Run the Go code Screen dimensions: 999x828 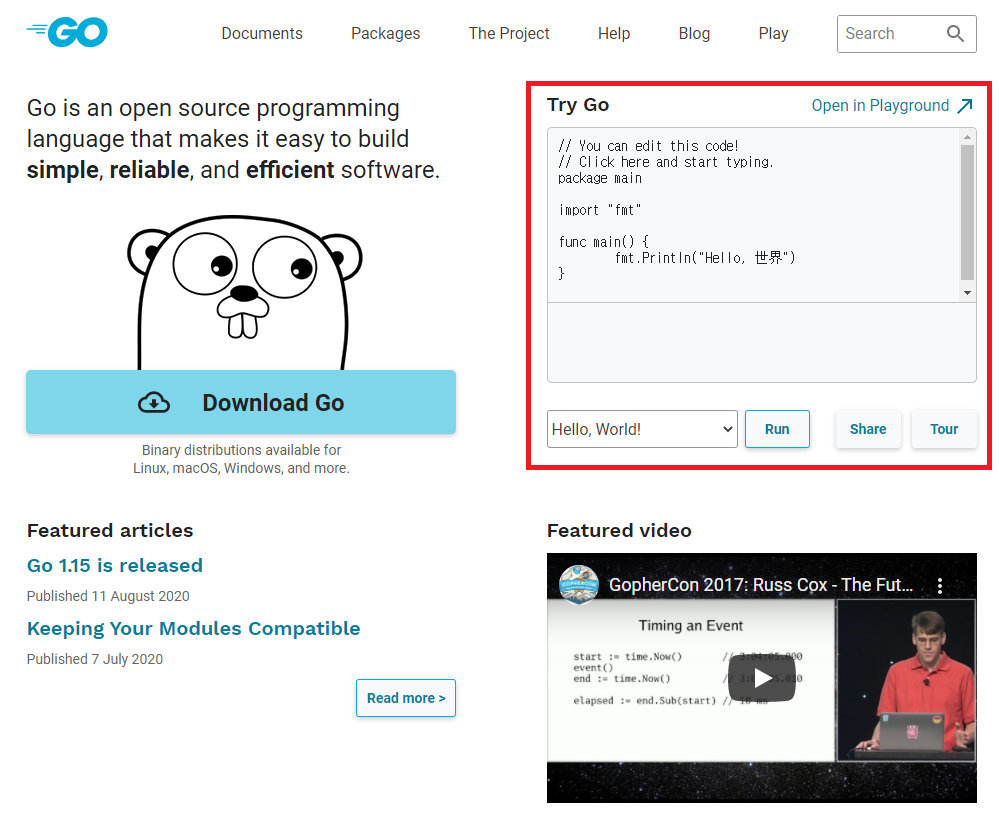click(x=777, y=429)
